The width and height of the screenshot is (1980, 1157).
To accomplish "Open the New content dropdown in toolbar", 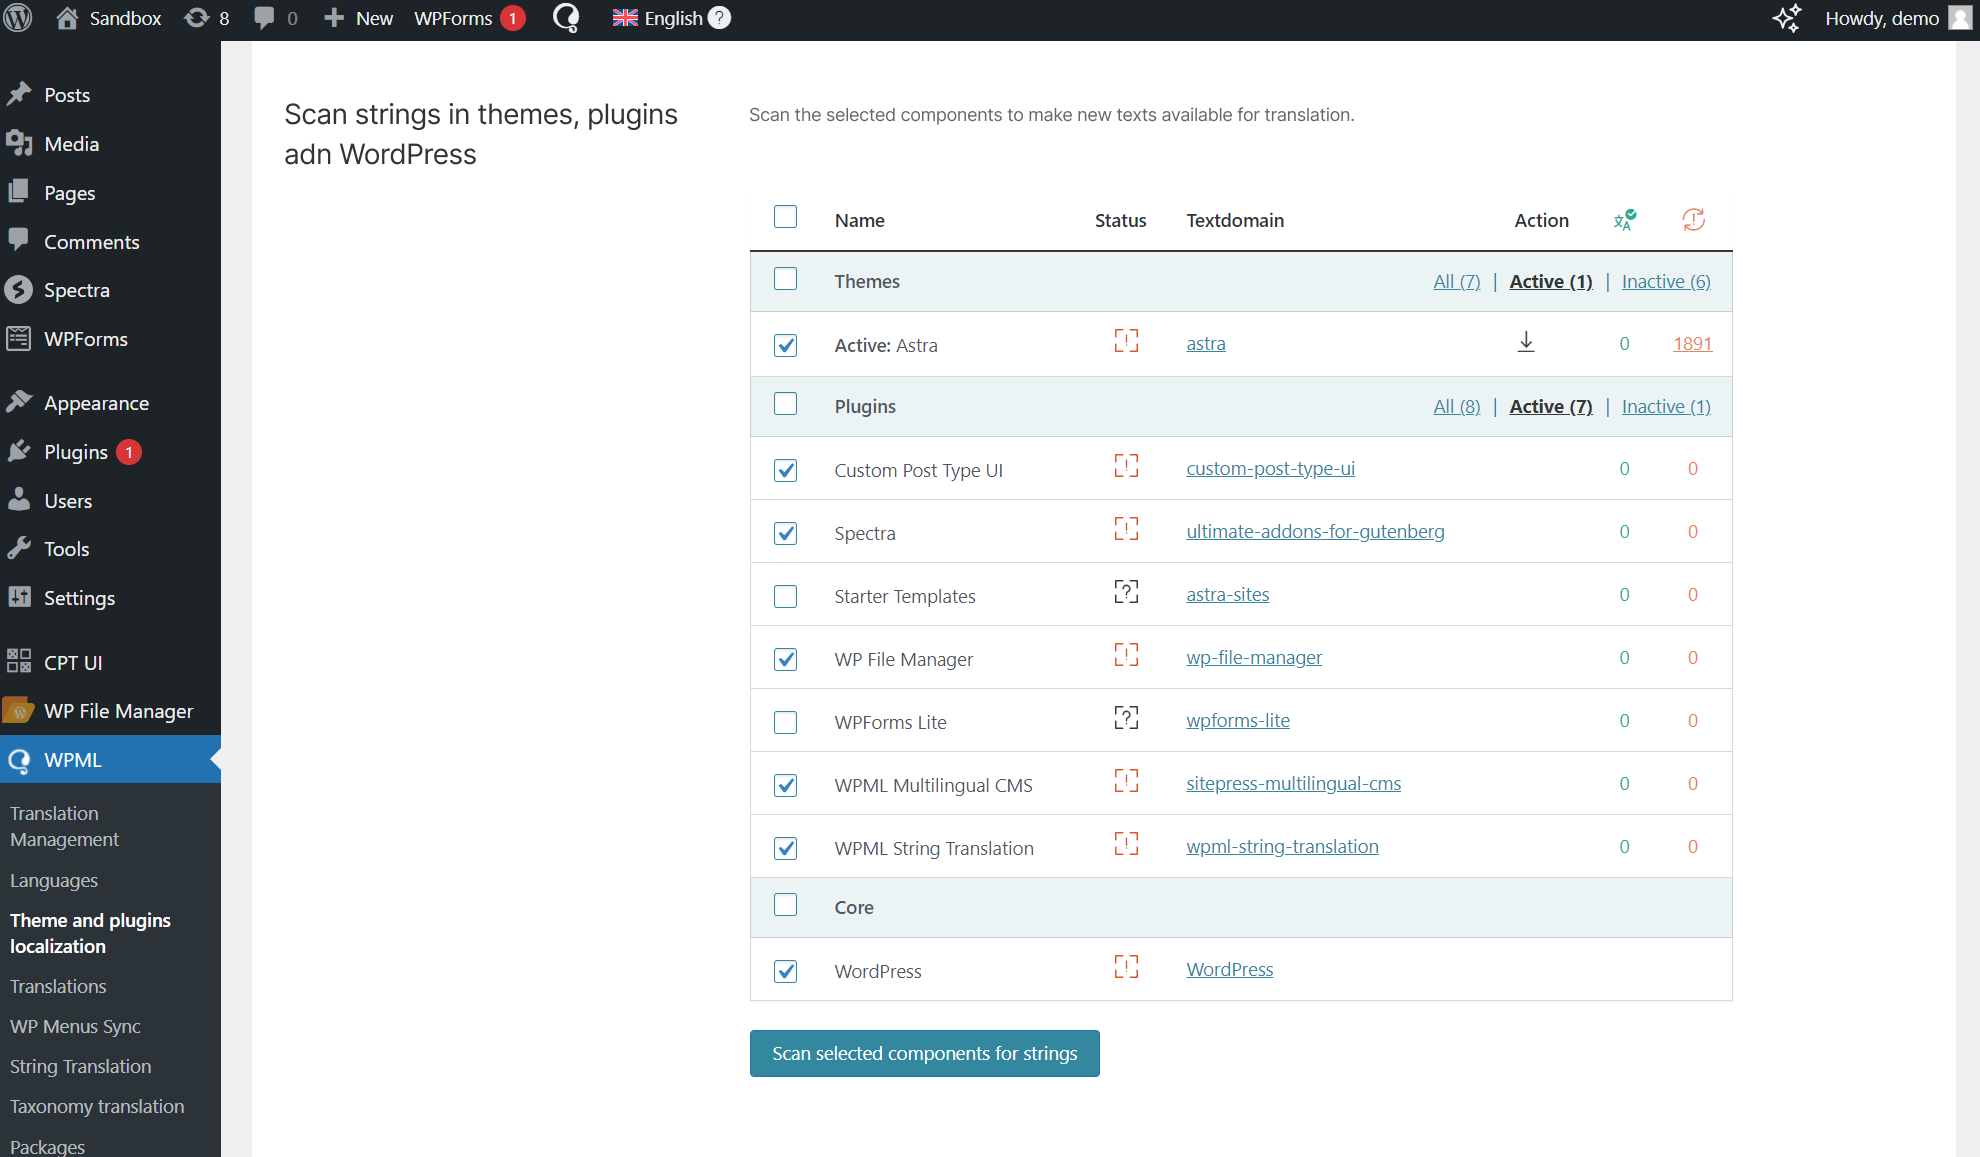I will (358, 18).
